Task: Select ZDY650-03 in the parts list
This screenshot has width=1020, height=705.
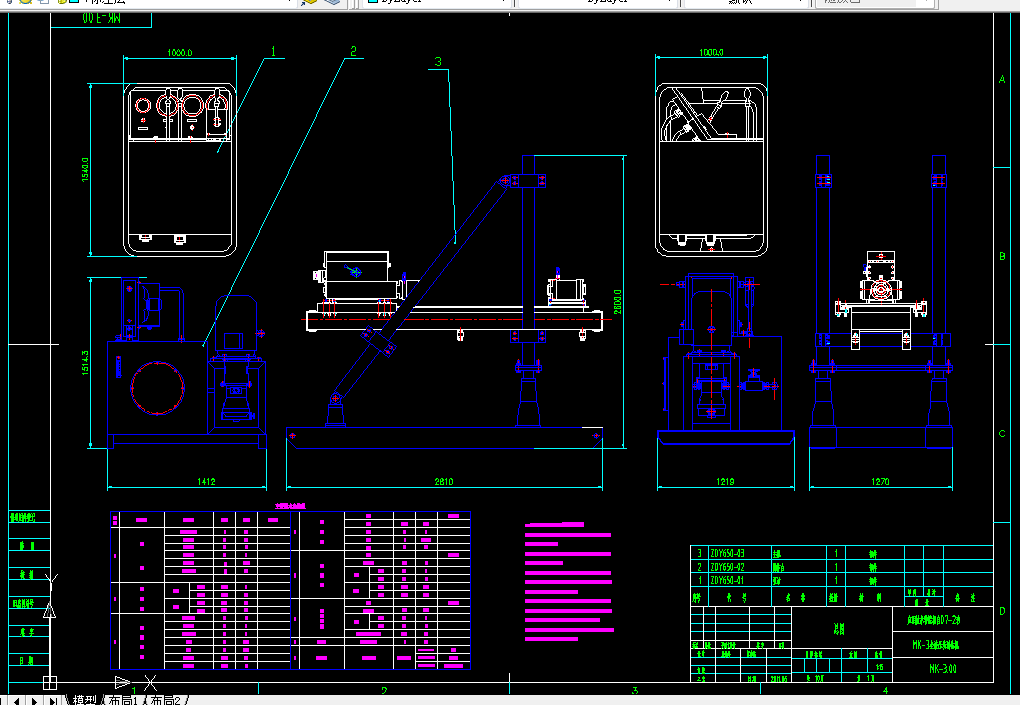Action: 727,553
